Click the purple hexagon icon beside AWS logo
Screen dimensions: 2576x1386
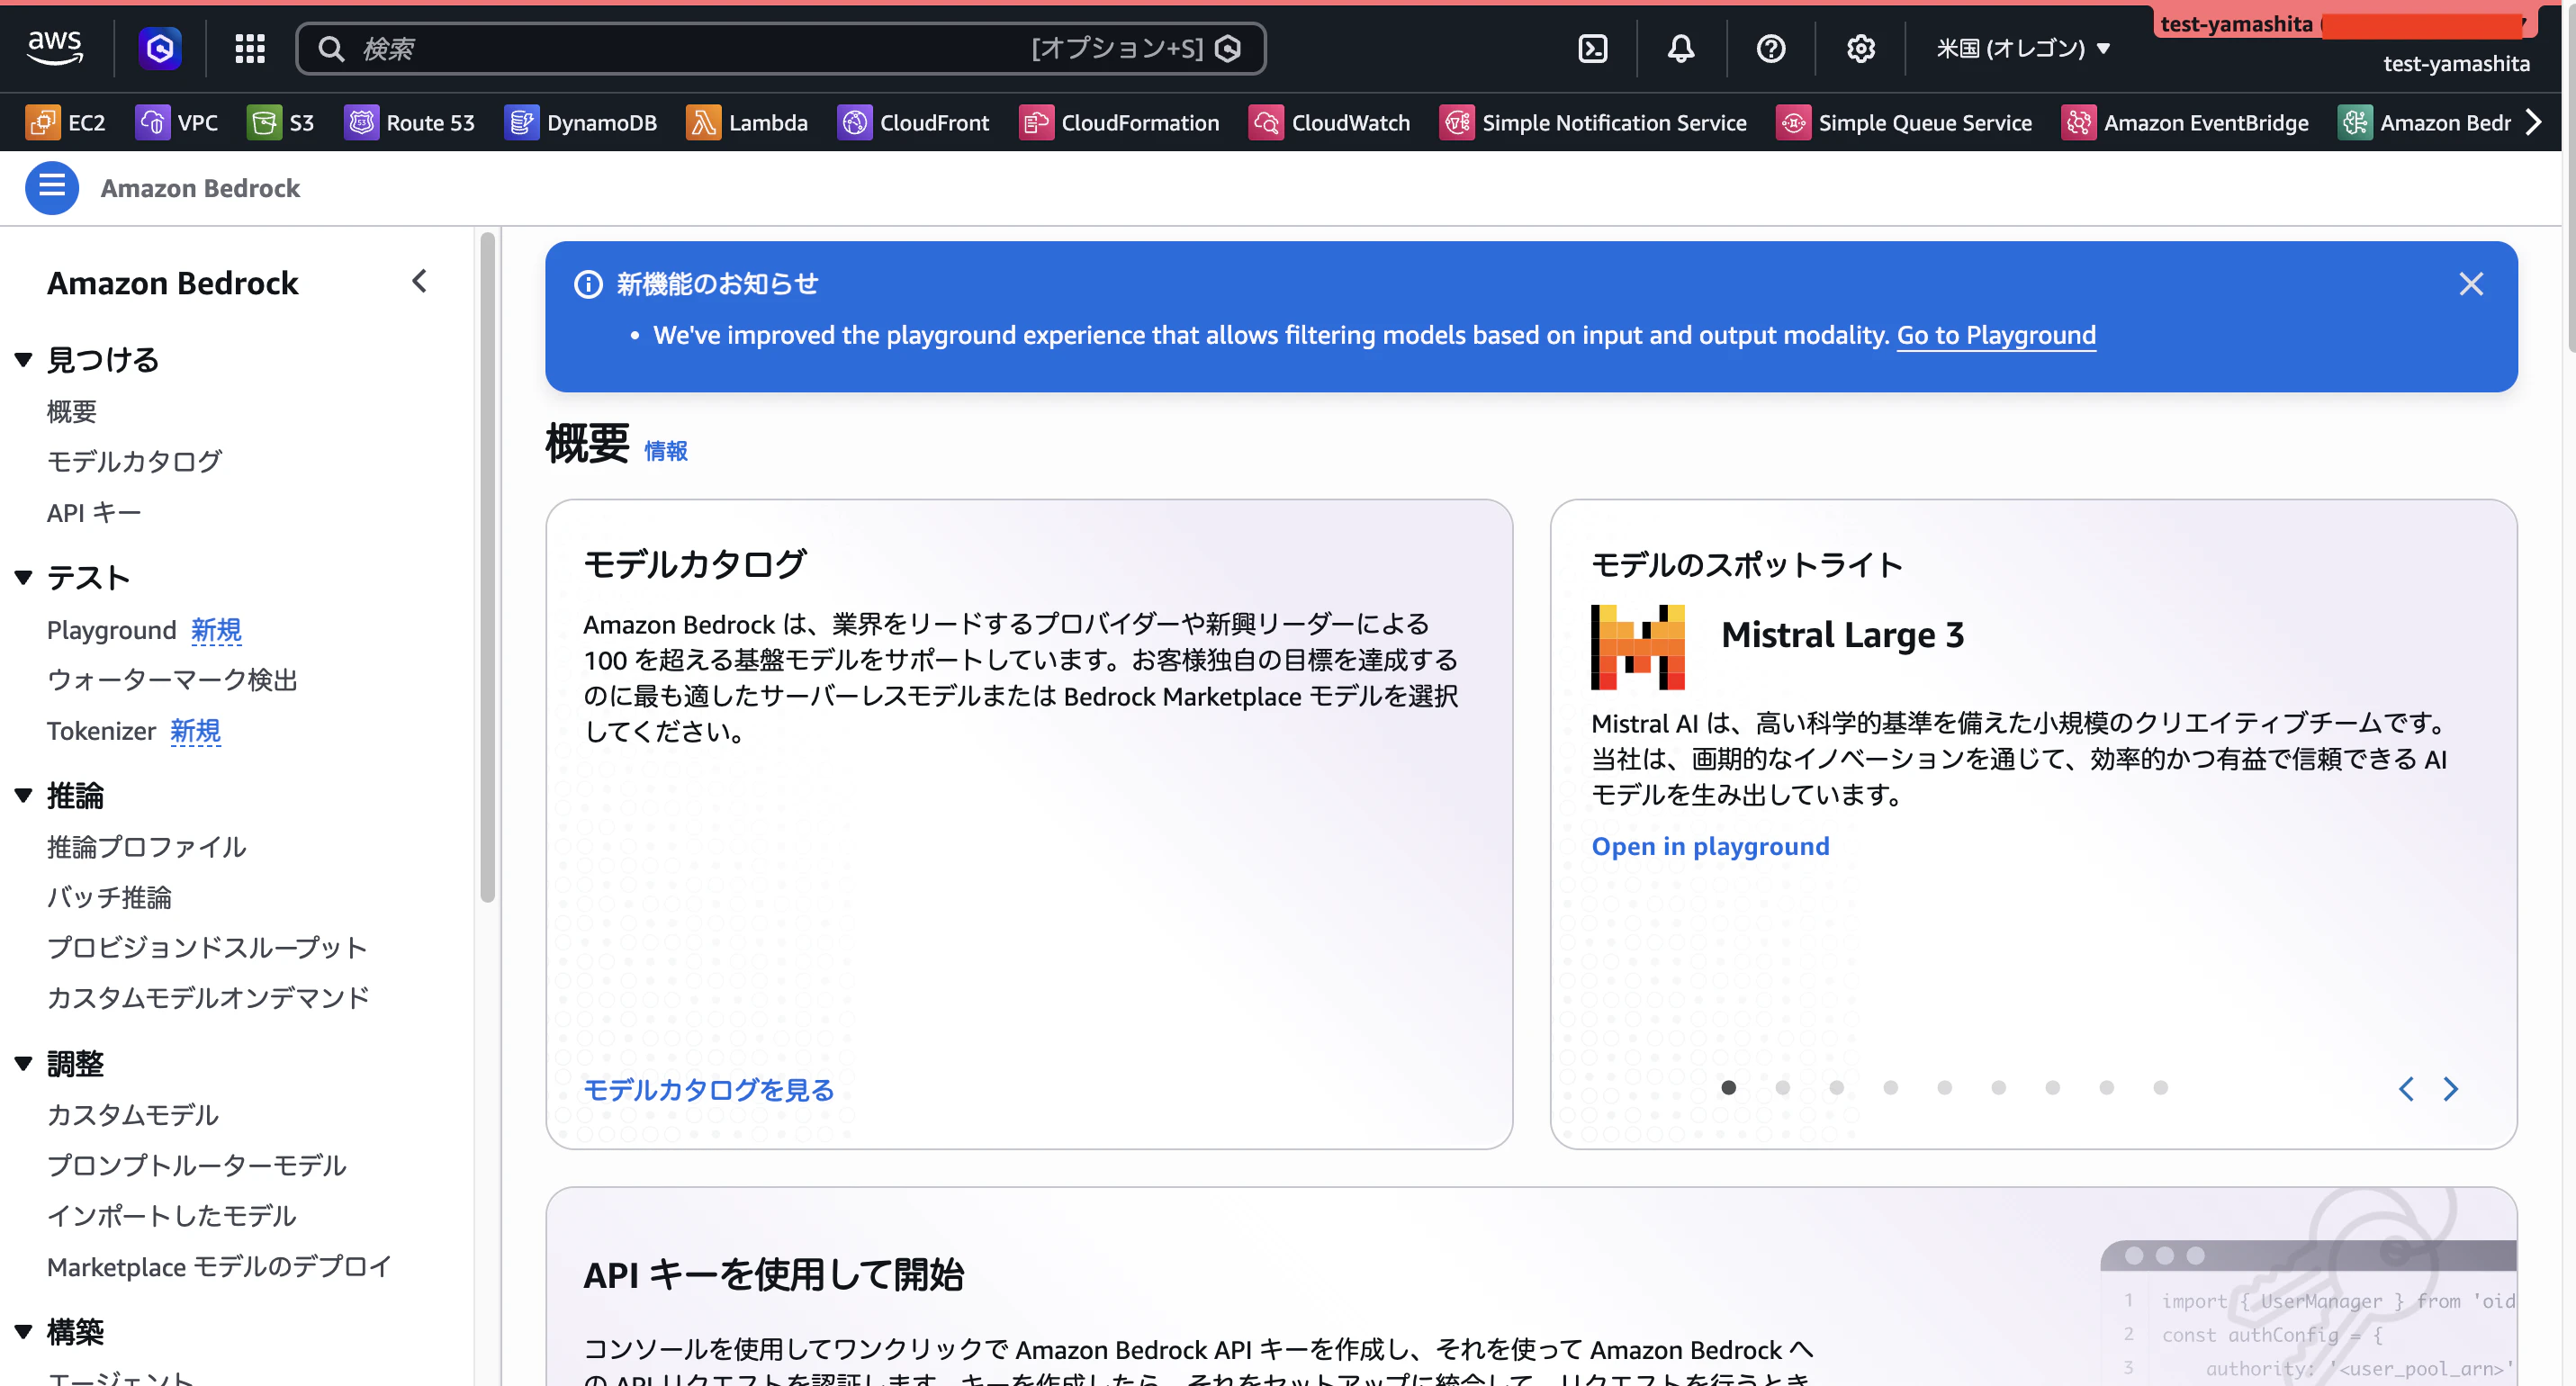click(160, 48)
